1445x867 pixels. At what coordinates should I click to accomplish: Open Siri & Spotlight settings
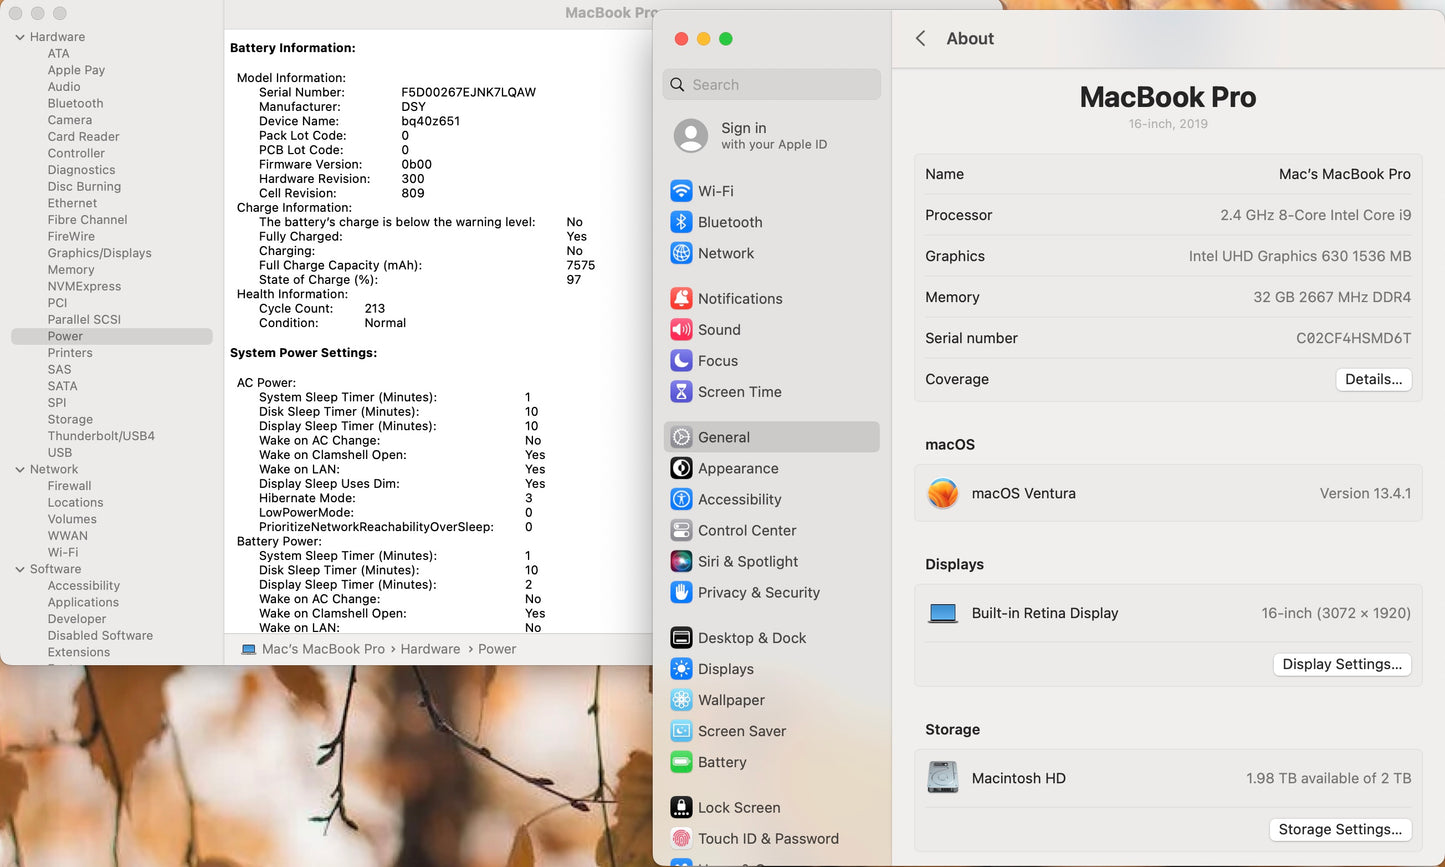tap(681, 561)
